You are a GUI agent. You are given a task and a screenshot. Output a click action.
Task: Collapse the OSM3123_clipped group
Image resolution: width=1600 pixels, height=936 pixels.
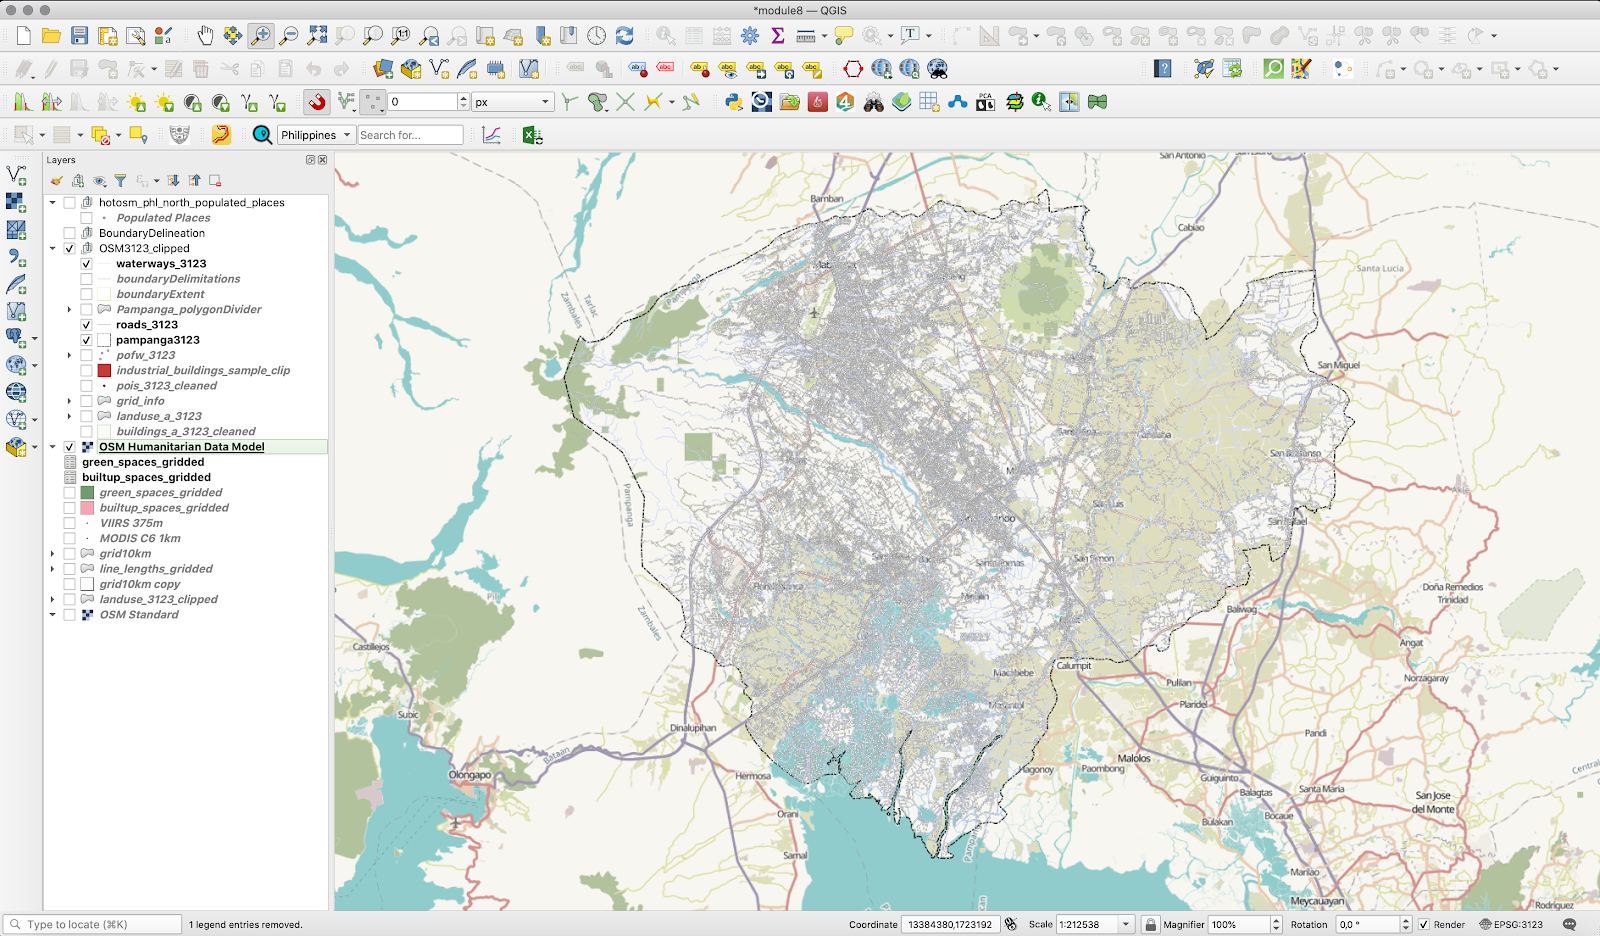coord(53,249)
